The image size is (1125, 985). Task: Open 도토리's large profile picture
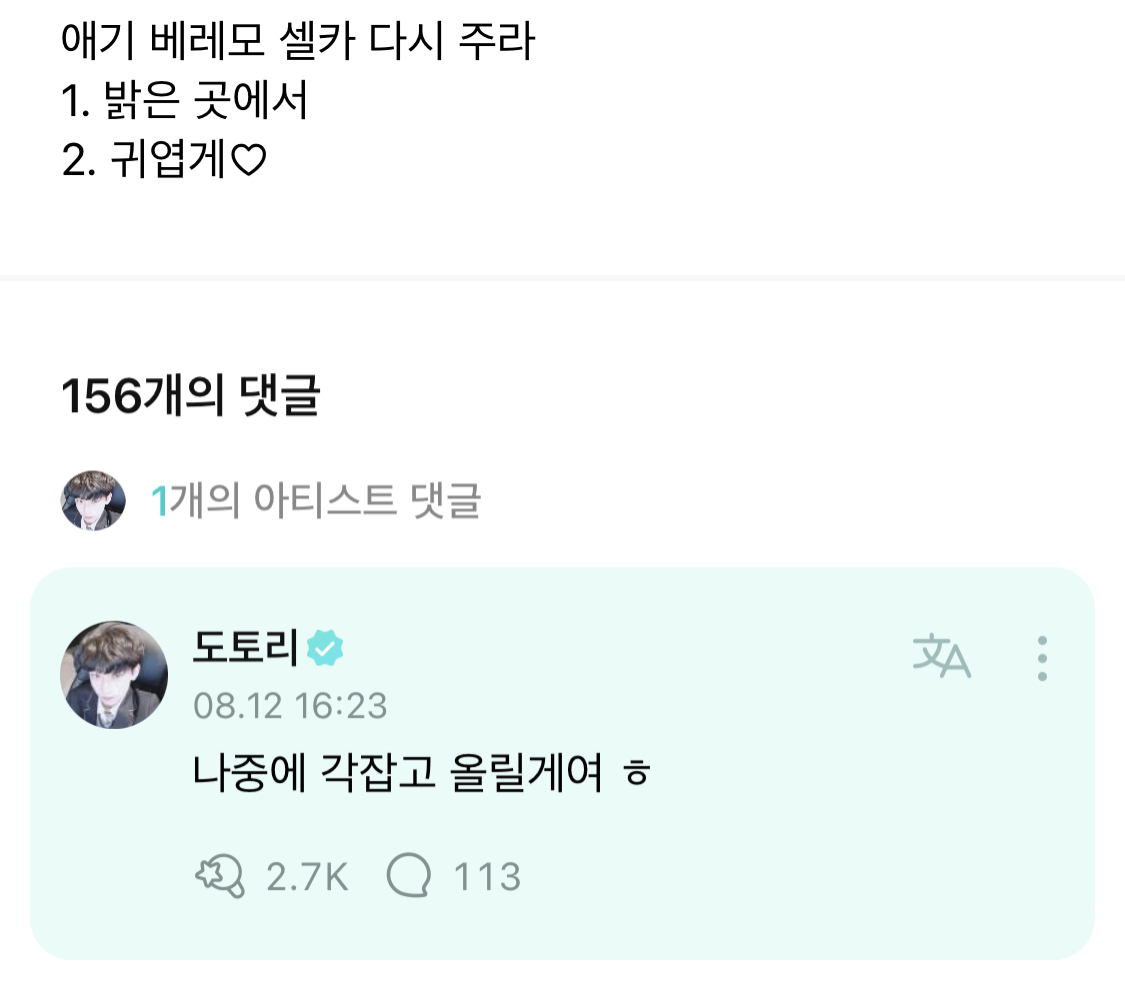pos(108,673)
